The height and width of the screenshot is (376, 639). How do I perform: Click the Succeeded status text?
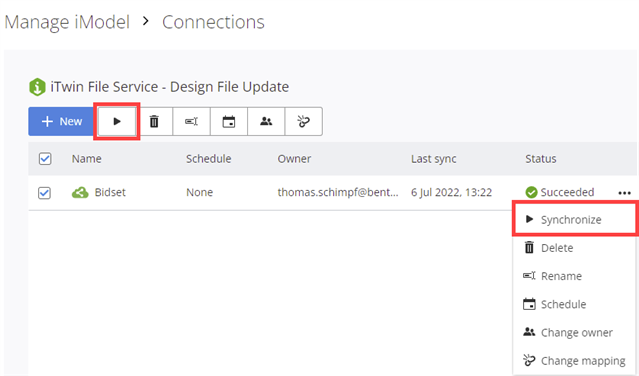click(x=567, y=192)
